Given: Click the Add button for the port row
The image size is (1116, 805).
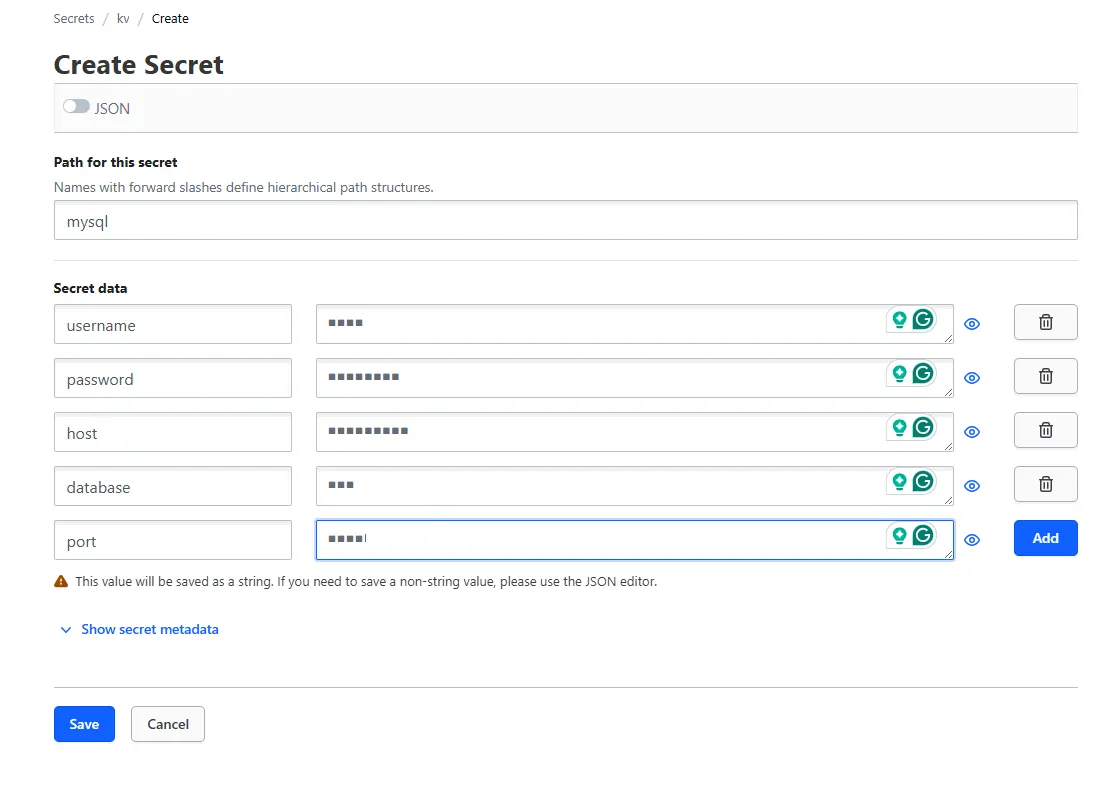Looking at the screenshot, I should pos(1045,537).
